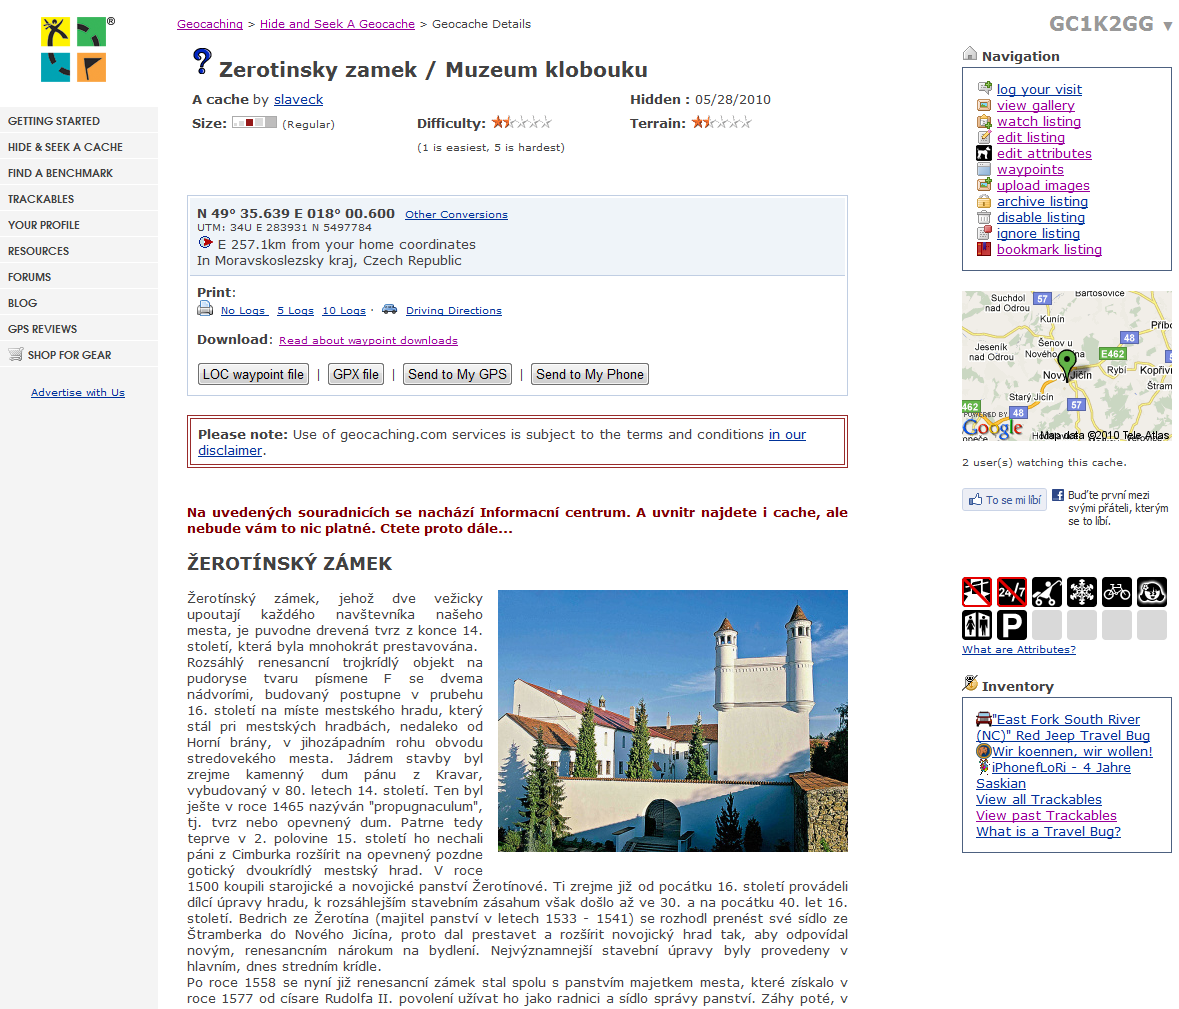Click Send to My Phone button
This screenshot has width=1179, height=1009.
click(590, 374)
